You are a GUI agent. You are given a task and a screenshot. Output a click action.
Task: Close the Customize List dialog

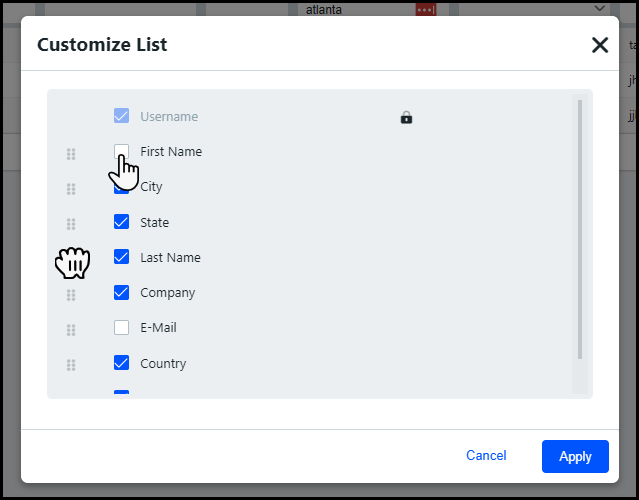(600, 44)
